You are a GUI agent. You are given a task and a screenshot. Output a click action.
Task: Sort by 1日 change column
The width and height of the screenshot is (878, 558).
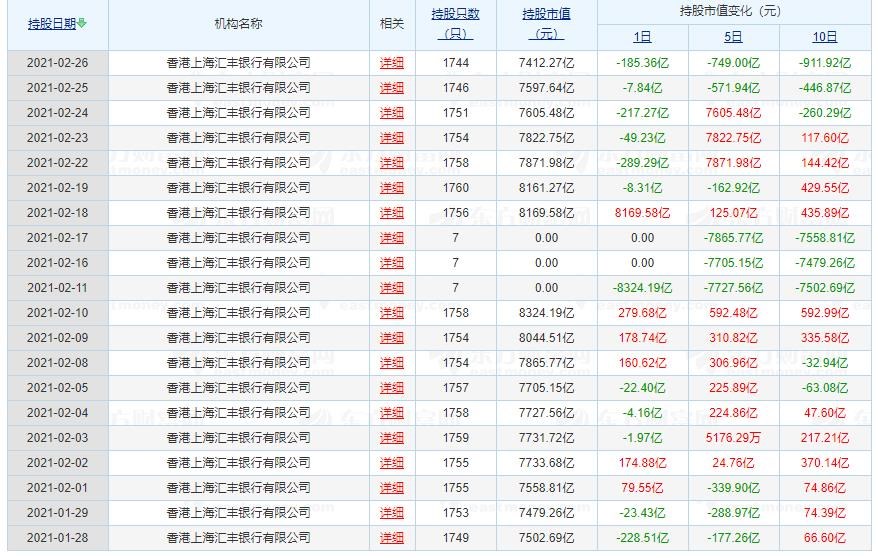pos(642,37)
